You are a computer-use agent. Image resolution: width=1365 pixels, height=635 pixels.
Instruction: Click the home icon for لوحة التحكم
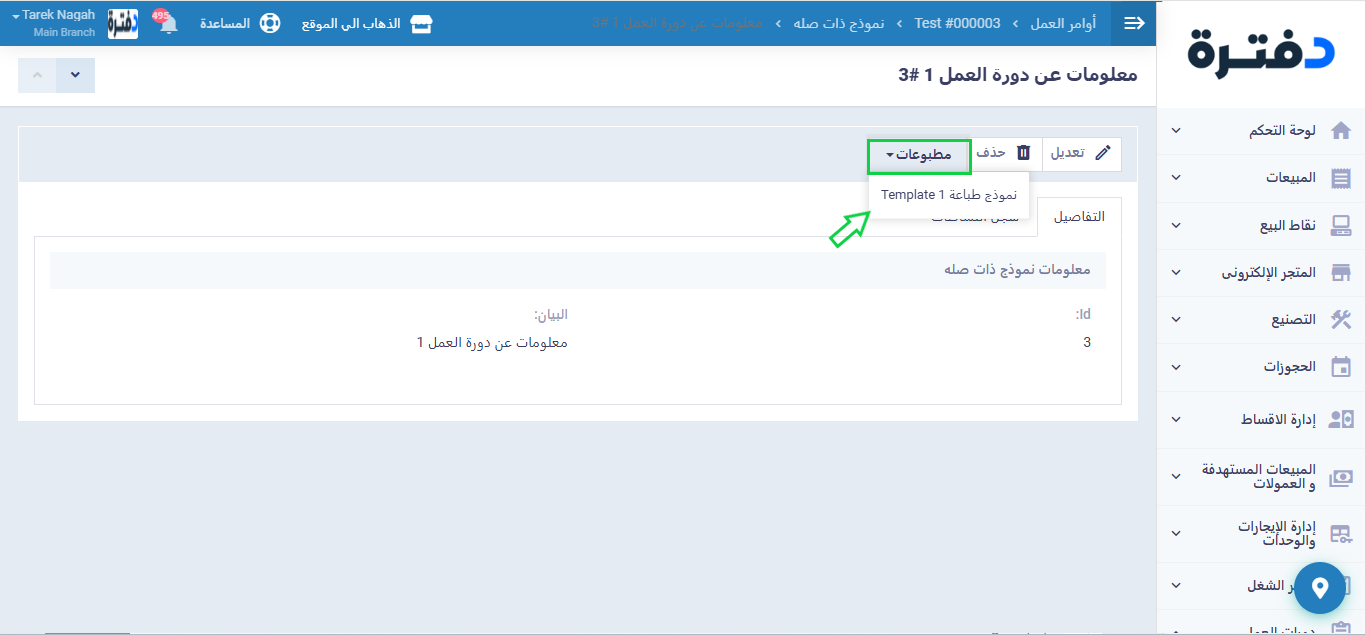pyautogui.click(x=1340, y=131)
